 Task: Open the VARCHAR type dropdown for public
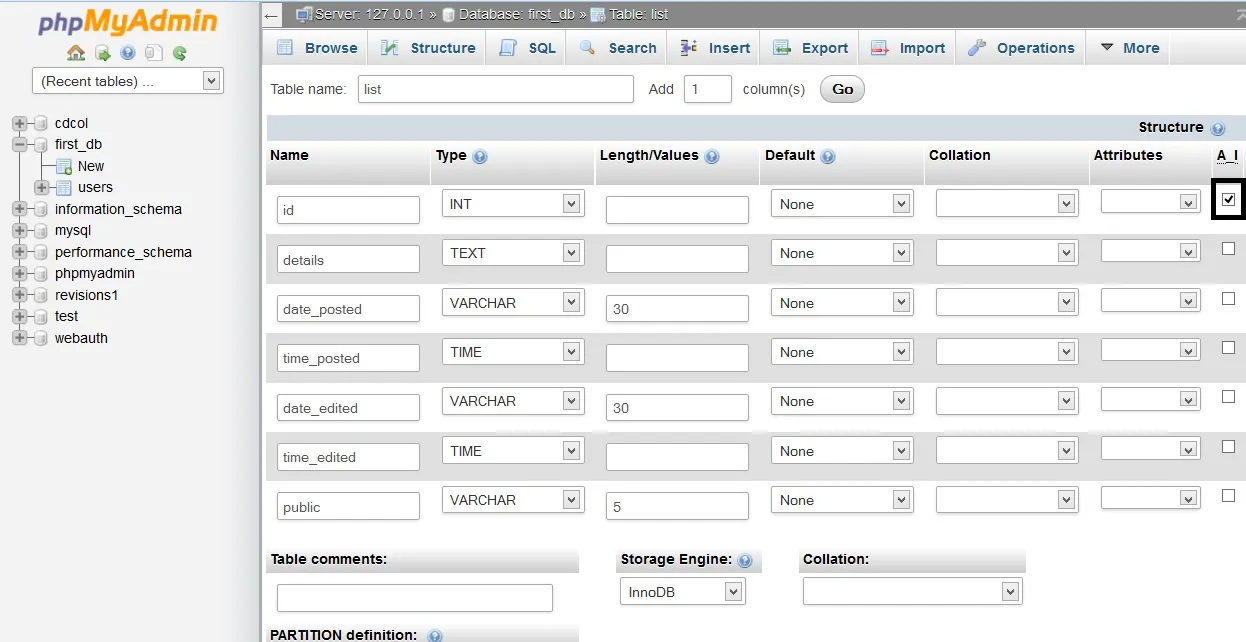[x=512, y=500]
